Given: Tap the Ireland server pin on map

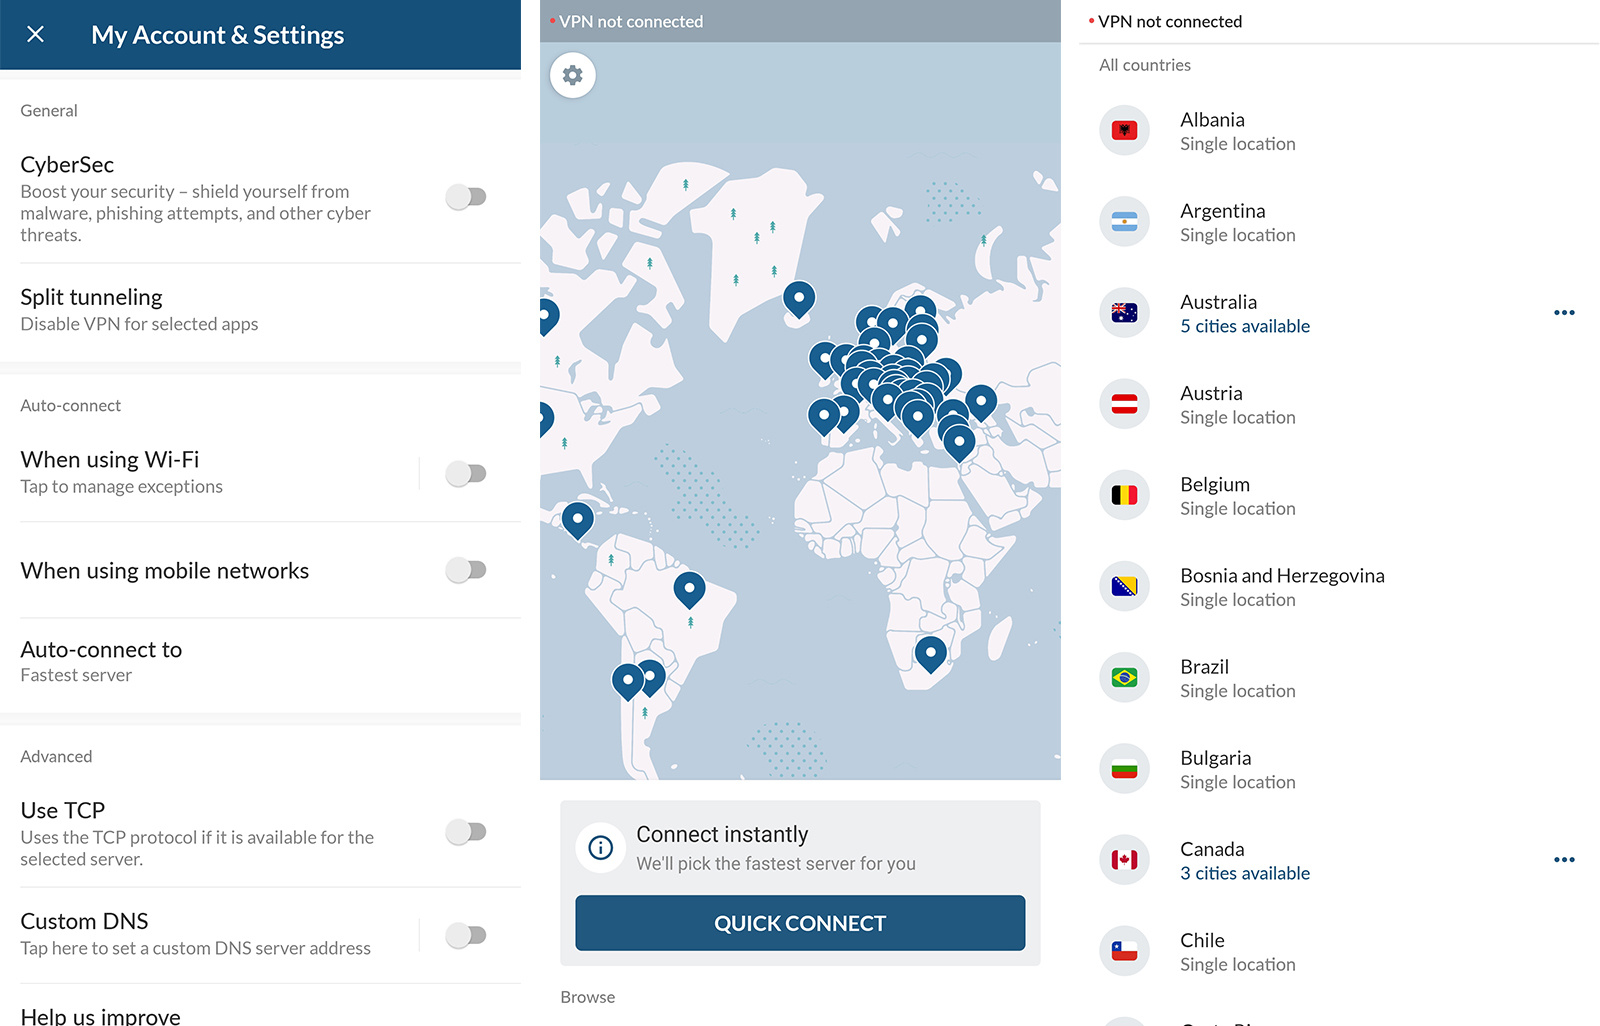Looking at the screenshot, I should coord(824,360).
